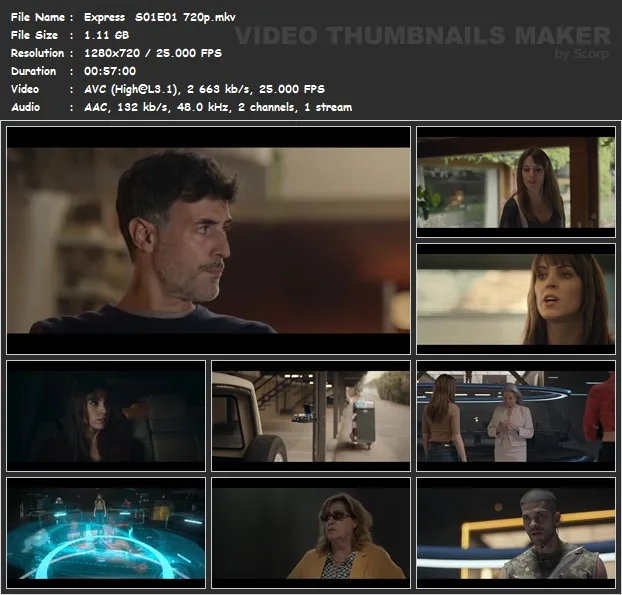
Task: Click the file name text 'Express S01E01 720p.mkv'
Action: [x=159, y=17]
